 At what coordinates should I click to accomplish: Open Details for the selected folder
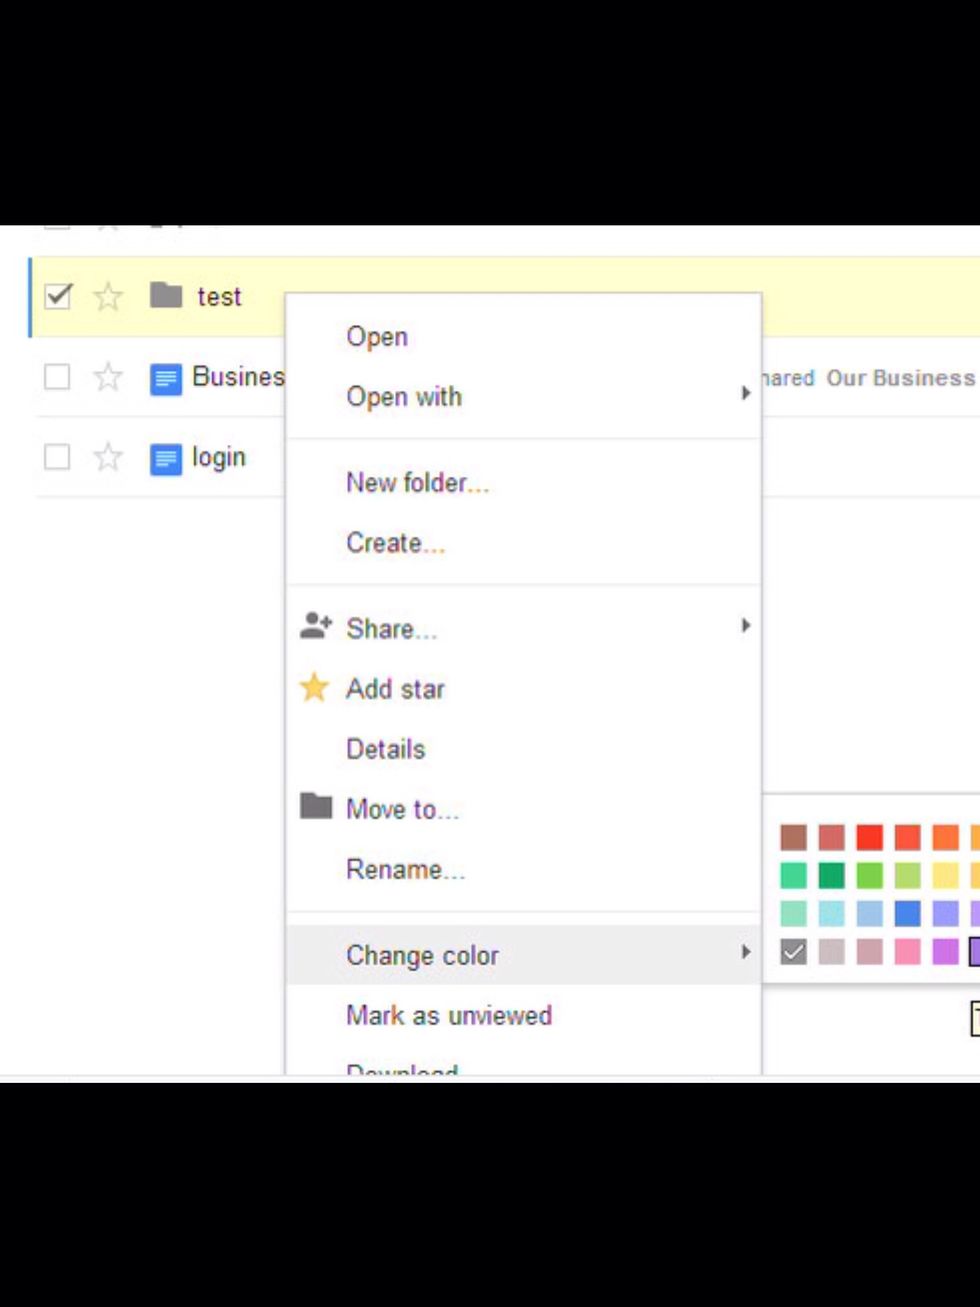coord(385,748)
